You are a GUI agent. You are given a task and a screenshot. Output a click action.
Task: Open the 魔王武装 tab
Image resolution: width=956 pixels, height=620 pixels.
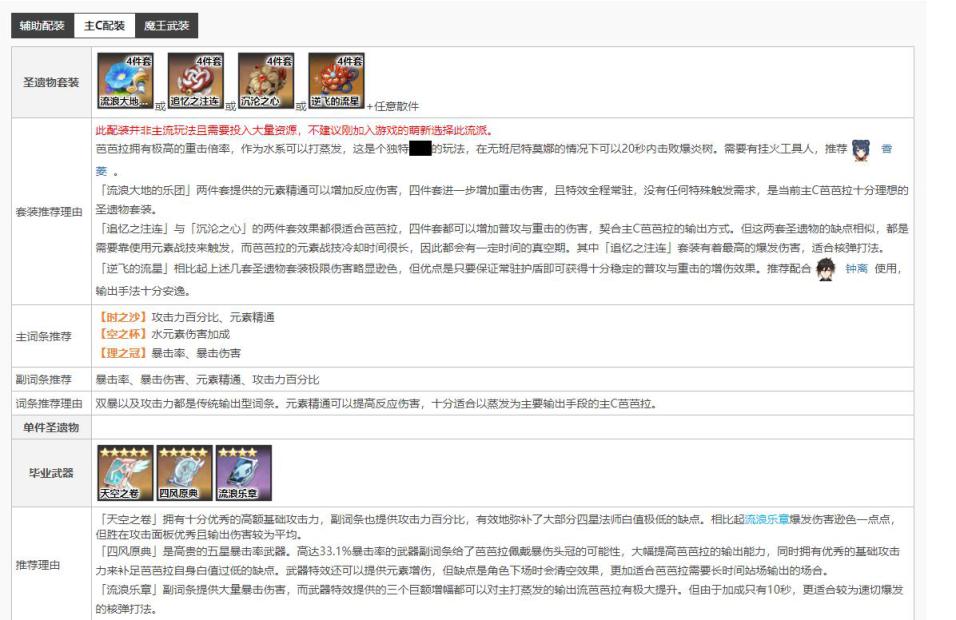[165, 26]
